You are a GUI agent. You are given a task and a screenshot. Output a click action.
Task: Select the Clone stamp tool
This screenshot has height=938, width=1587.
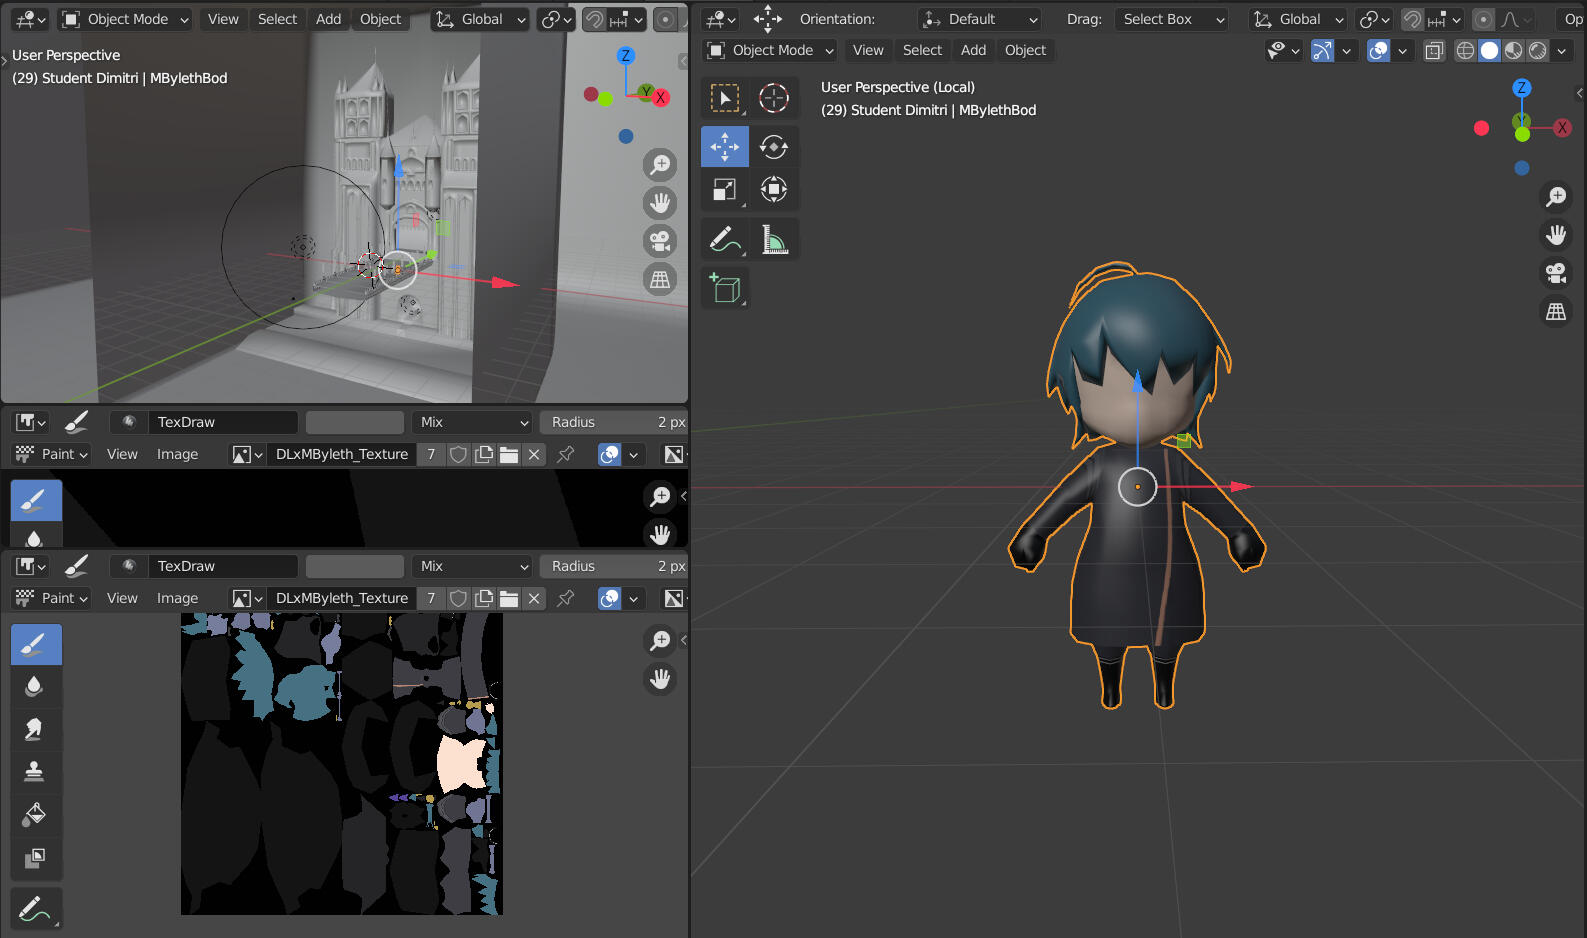point(35,771)
